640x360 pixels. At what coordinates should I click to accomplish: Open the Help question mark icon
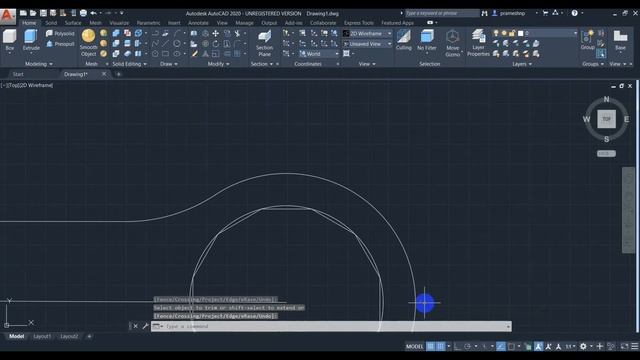coord(574,13)
